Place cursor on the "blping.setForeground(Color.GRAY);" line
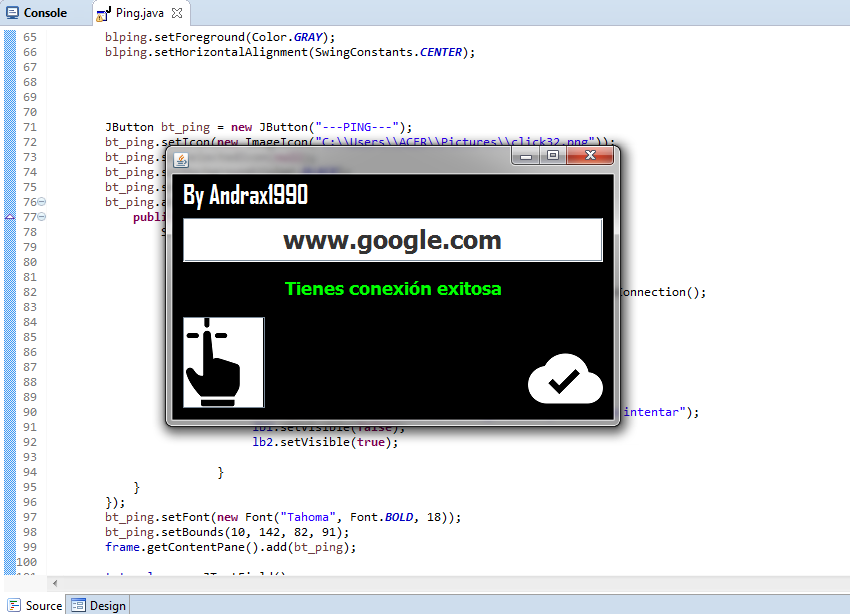Image resolution: width=850 pixels, height=614 pixels. [x=220, y=37]
